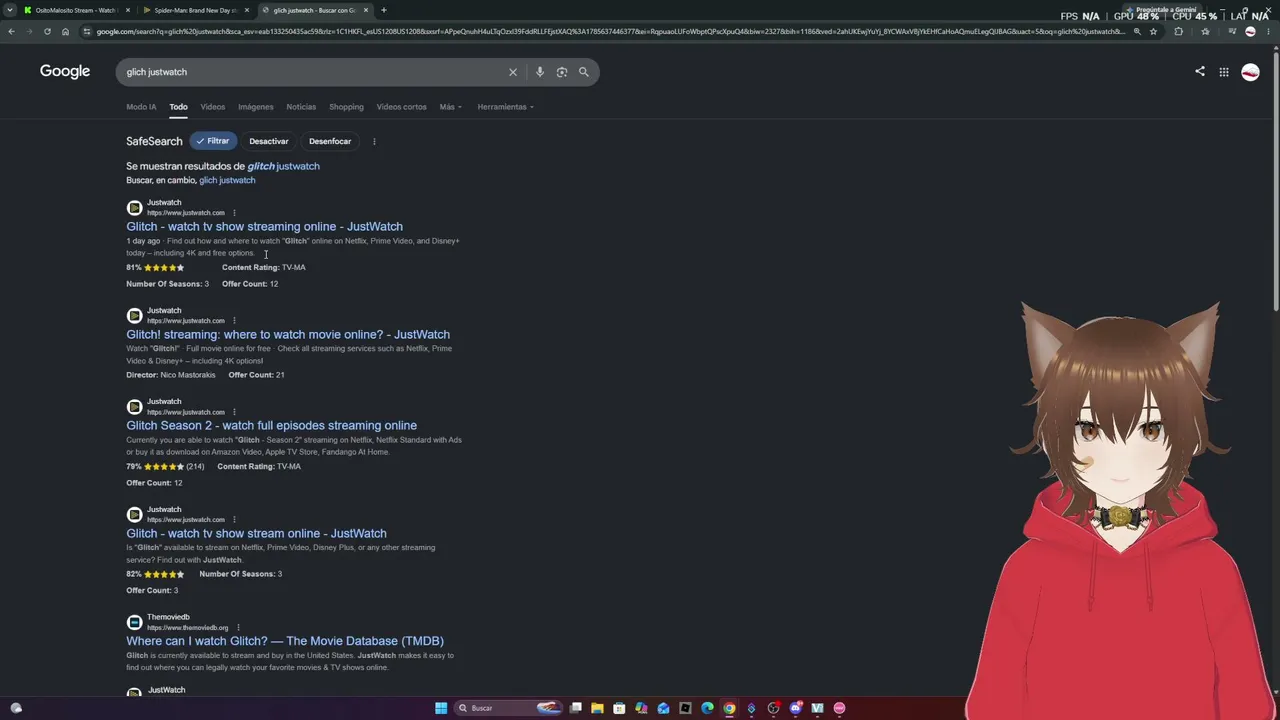
Task: Expand the Más search filter dropdown
Action: (x=450, y=107)
